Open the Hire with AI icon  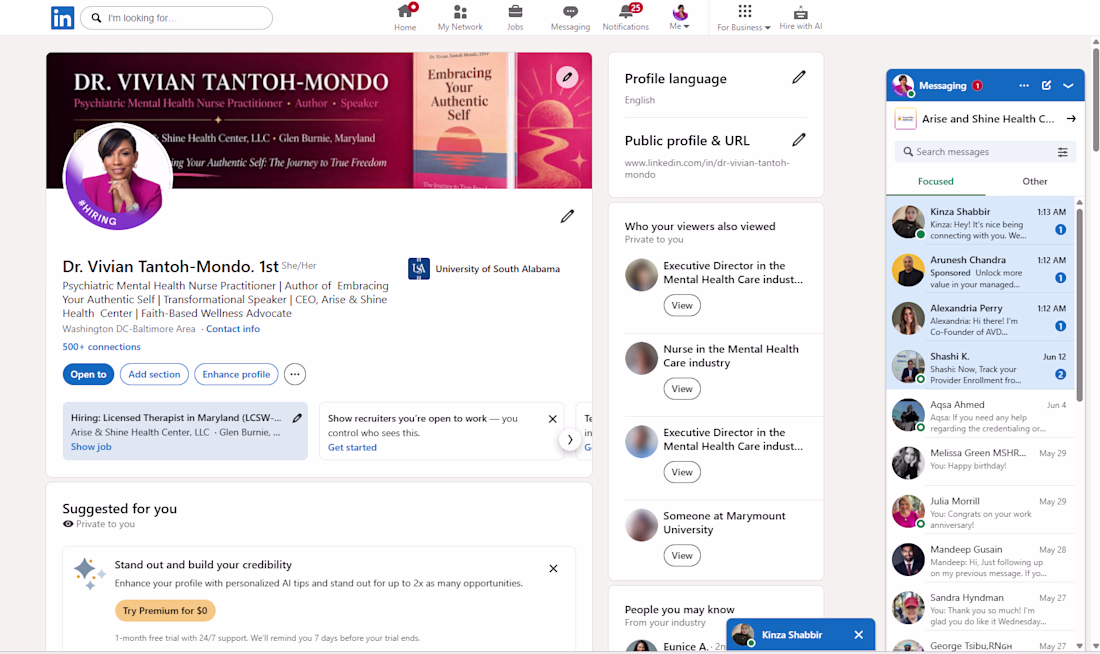[x=800, y=18]
